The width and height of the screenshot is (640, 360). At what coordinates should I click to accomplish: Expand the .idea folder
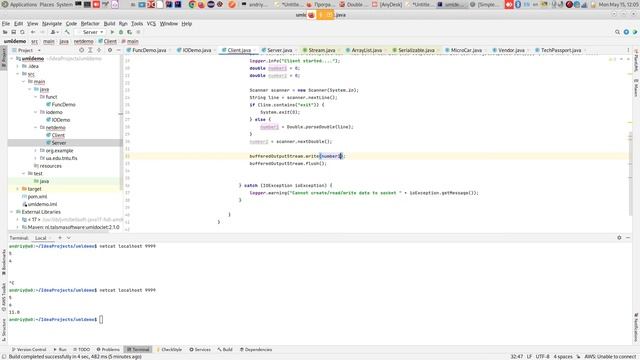(x=18, y=66)
